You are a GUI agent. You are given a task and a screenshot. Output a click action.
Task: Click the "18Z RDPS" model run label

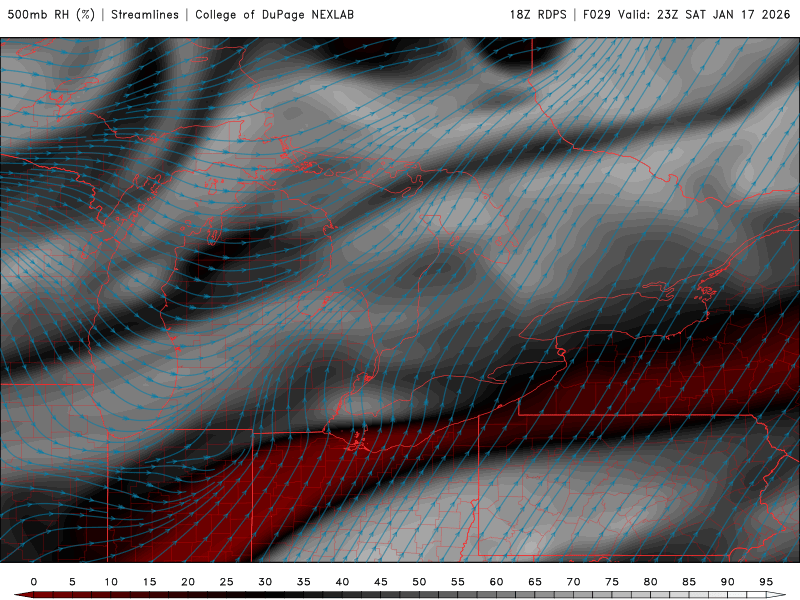538,14
